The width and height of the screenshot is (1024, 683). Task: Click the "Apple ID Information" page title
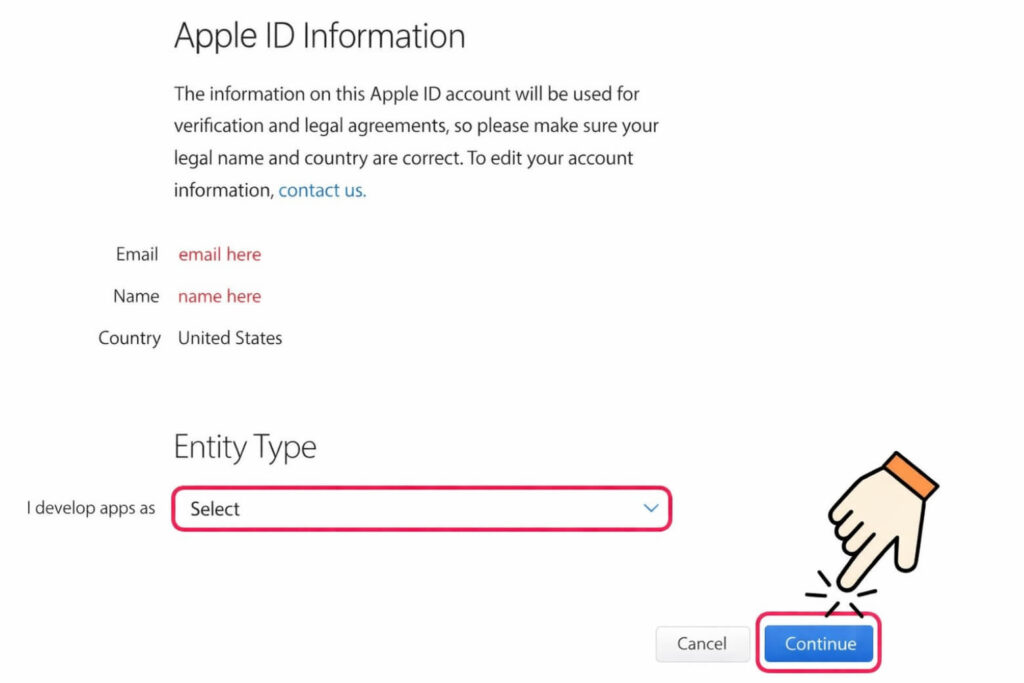point(320,35)
